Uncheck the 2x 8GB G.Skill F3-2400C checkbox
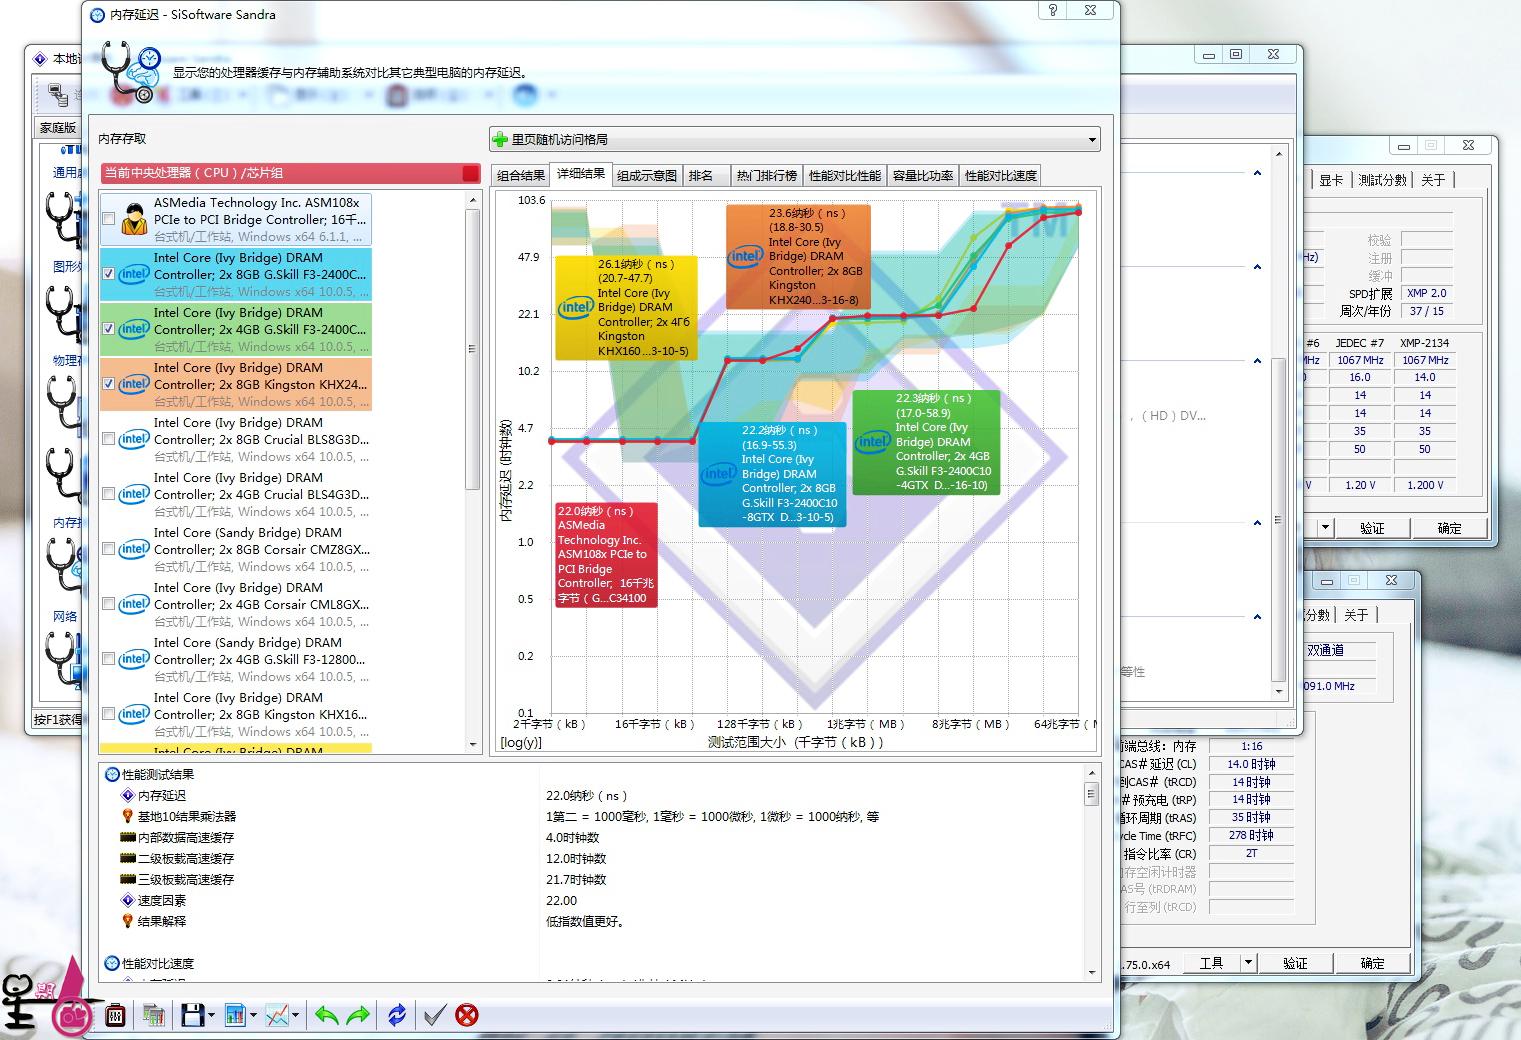 [108, 274]
